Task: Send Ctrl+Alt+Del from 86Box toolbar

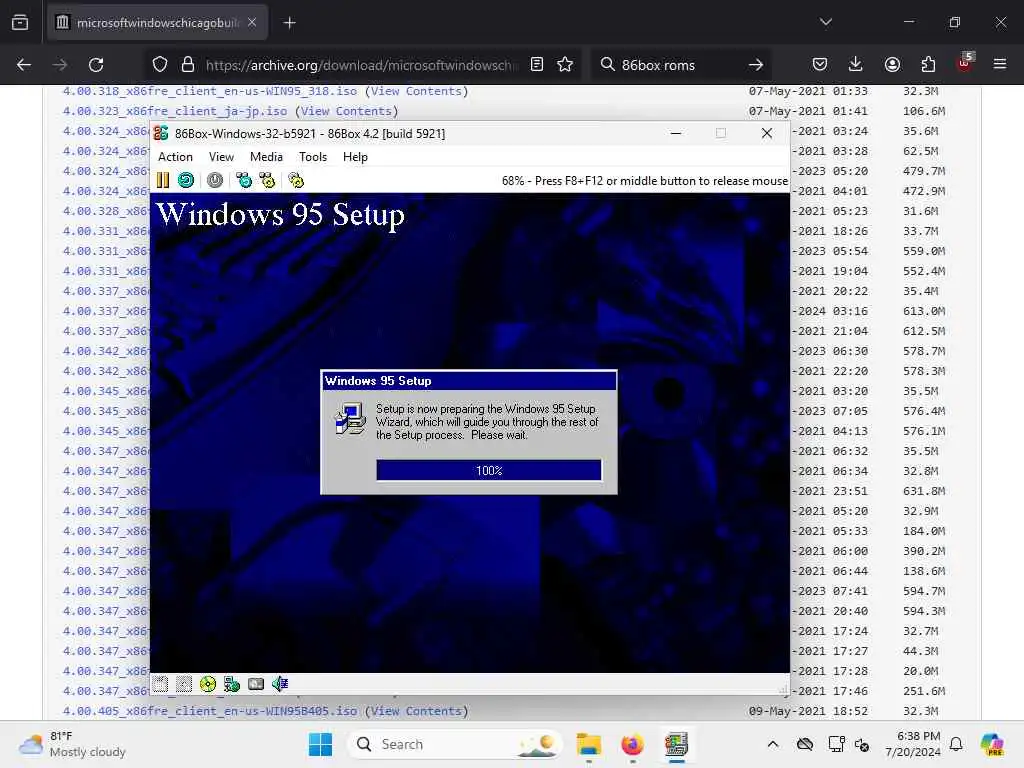Action: click(x=244, y=180)
